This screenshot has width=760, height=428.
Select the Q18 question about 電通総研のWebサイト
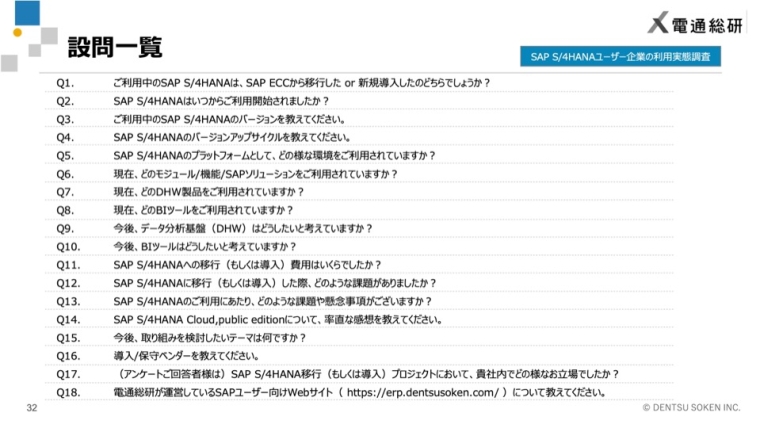(360, 393)
